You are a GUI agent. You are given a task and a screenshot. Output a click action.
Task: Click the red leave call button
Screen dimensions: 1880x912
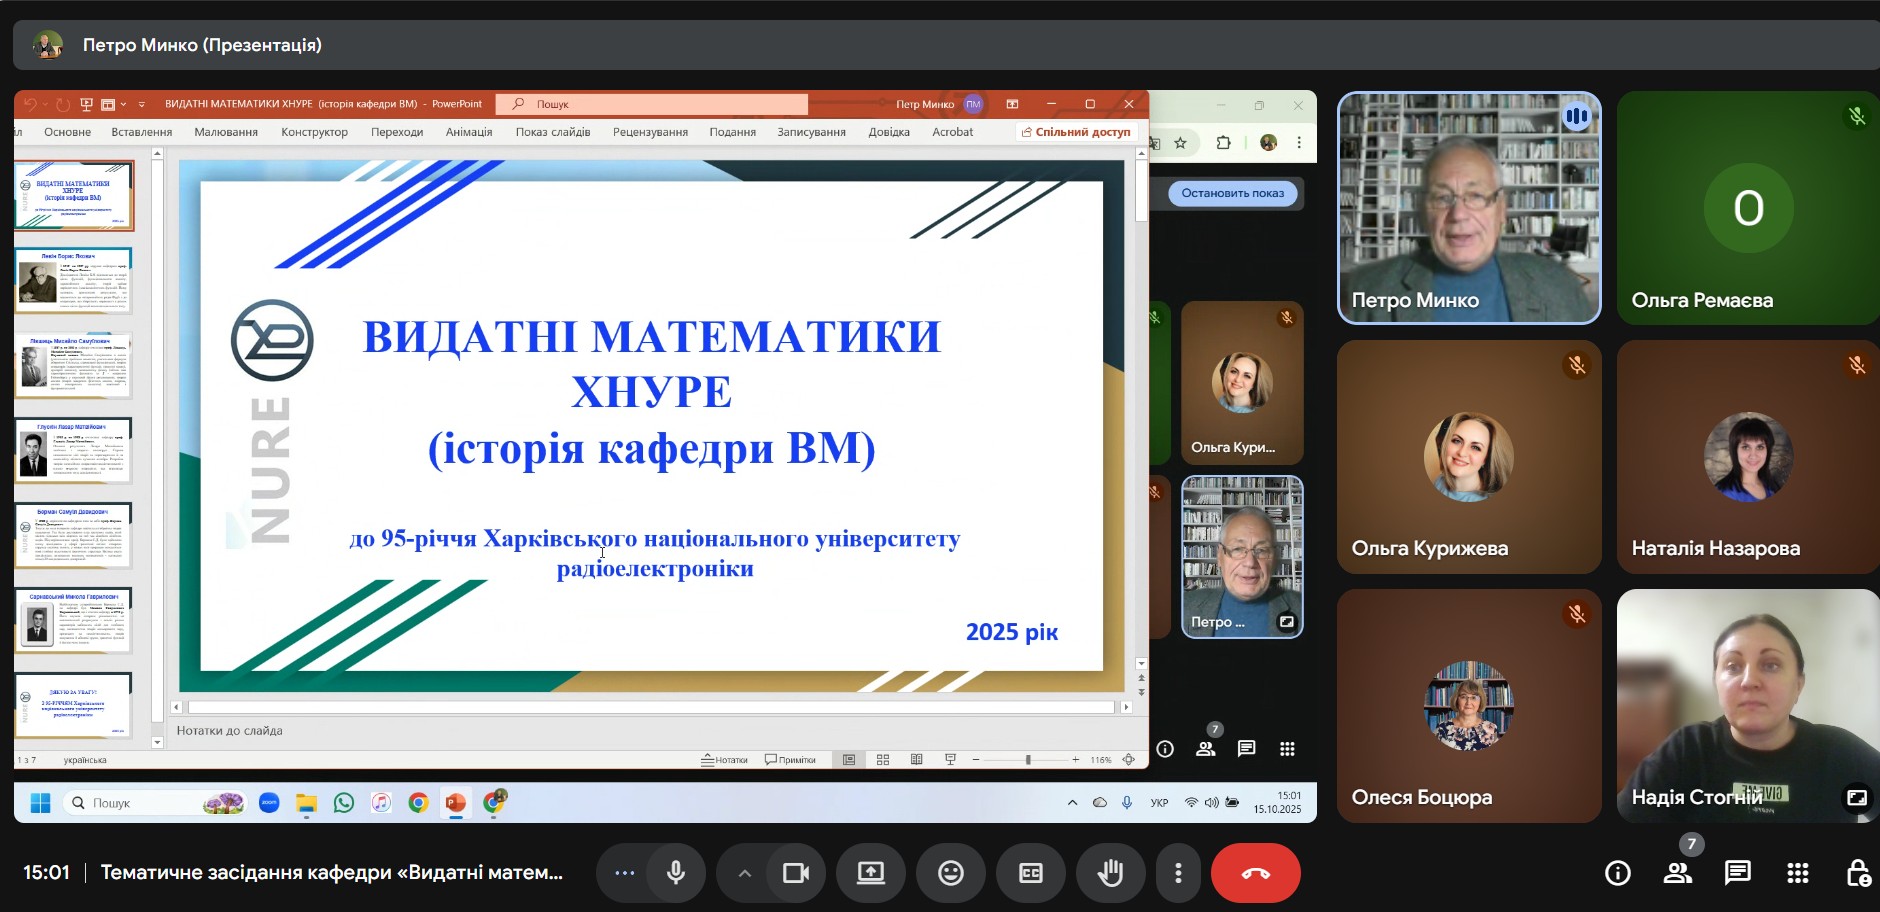[x=1255, y=873]
